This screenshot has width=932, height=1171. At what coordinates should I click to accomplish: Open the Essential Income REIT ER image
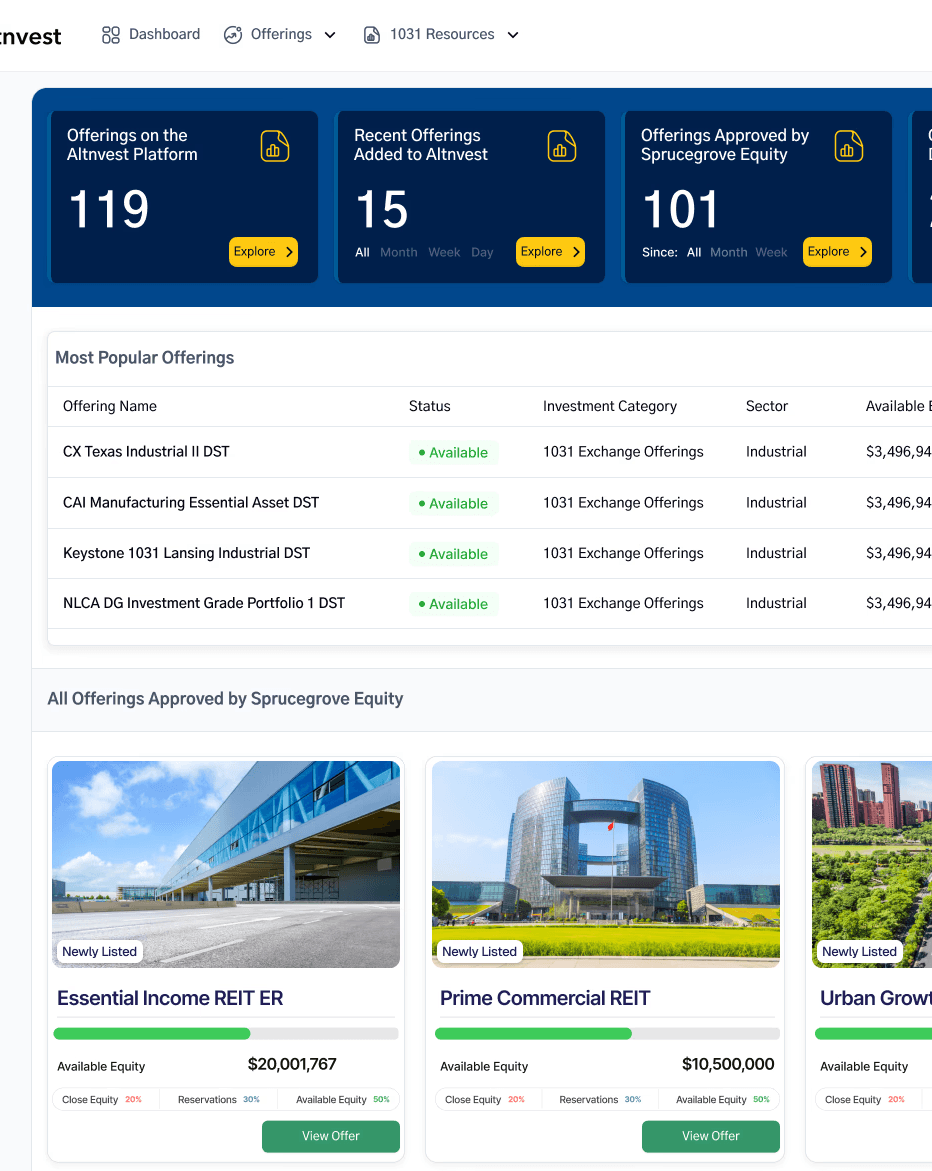tap(226, 864)
